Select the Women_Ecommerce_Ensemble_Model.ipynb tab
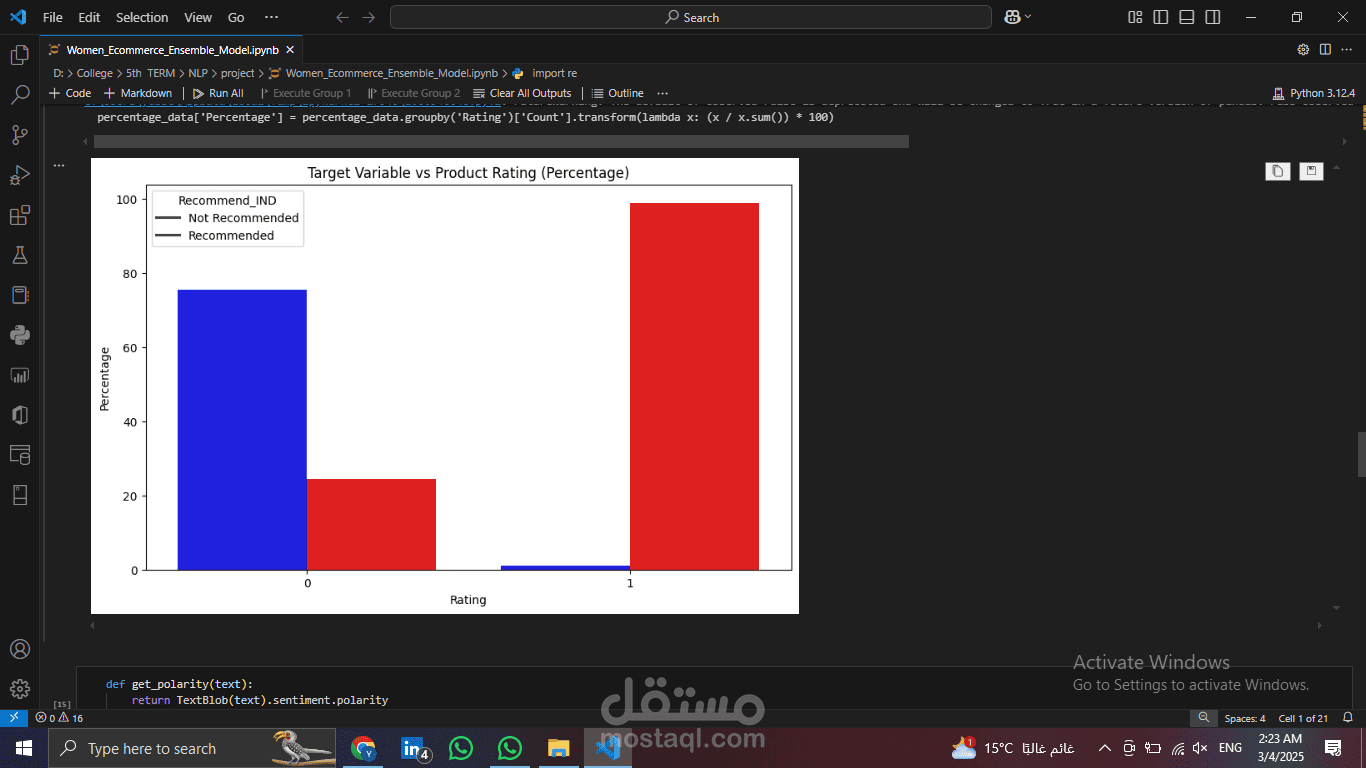The height and width of the screenshot is (768, 1366). (x=170, y=49)
